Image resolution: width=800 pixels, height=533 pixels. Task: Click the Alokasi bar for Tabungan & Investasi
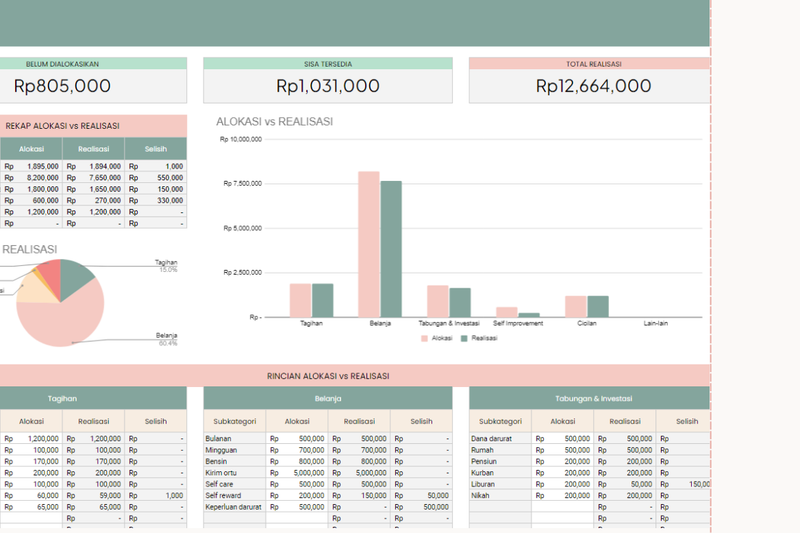[x=438, y=301]
